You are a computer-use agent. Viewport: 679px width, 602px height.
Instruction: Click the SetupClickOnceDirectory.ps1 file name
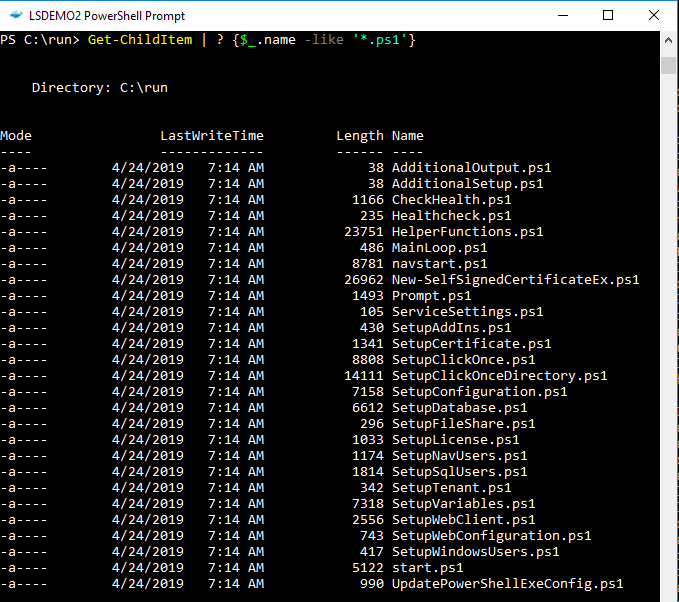coord(499,376)
